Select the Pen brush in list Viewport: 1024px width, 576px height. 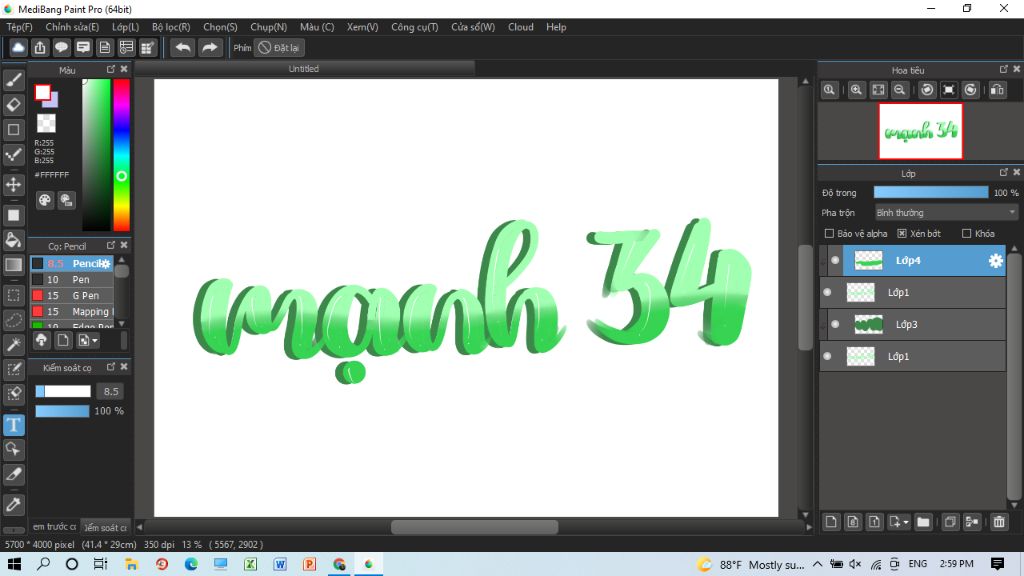72,280
